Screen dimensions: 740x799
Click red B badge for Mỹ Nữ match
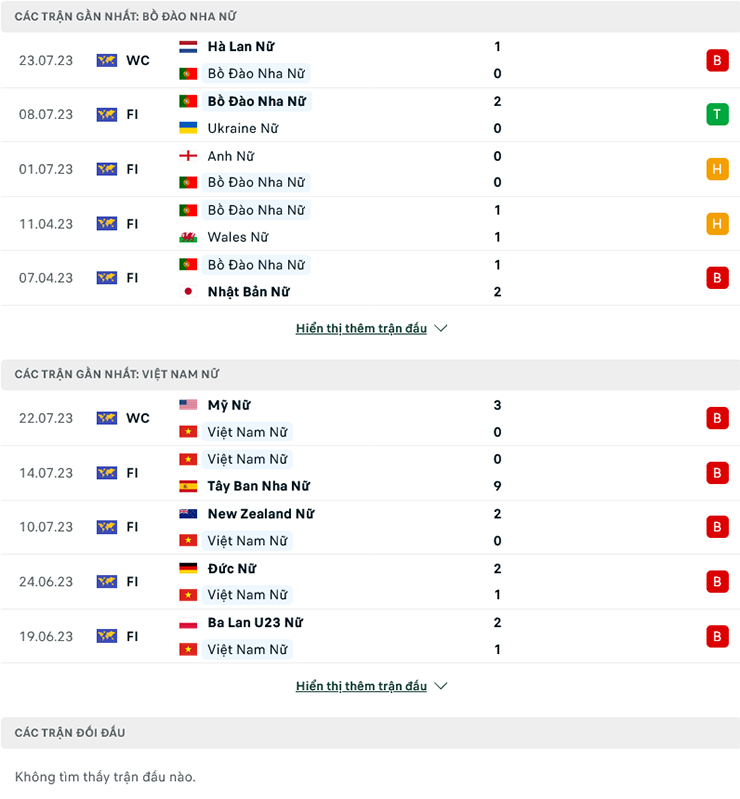[717, 418]
